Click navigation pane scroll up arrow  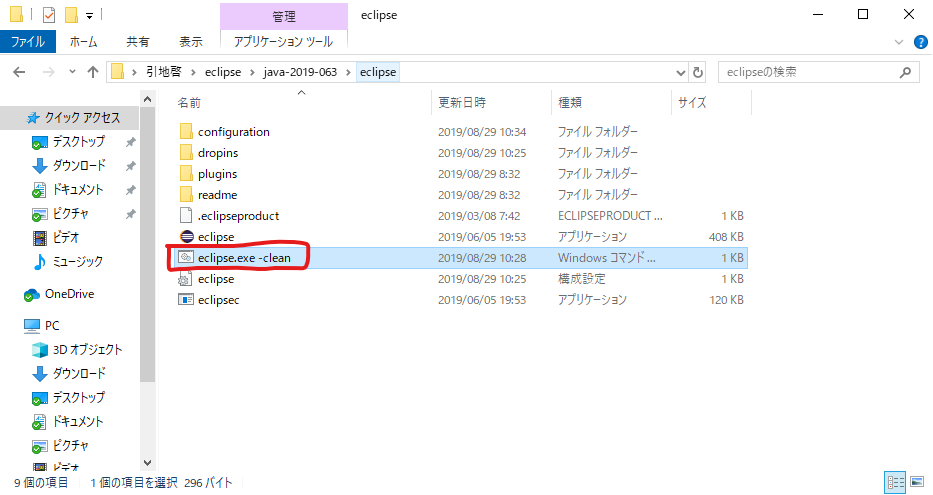click(x=148, y=99)
